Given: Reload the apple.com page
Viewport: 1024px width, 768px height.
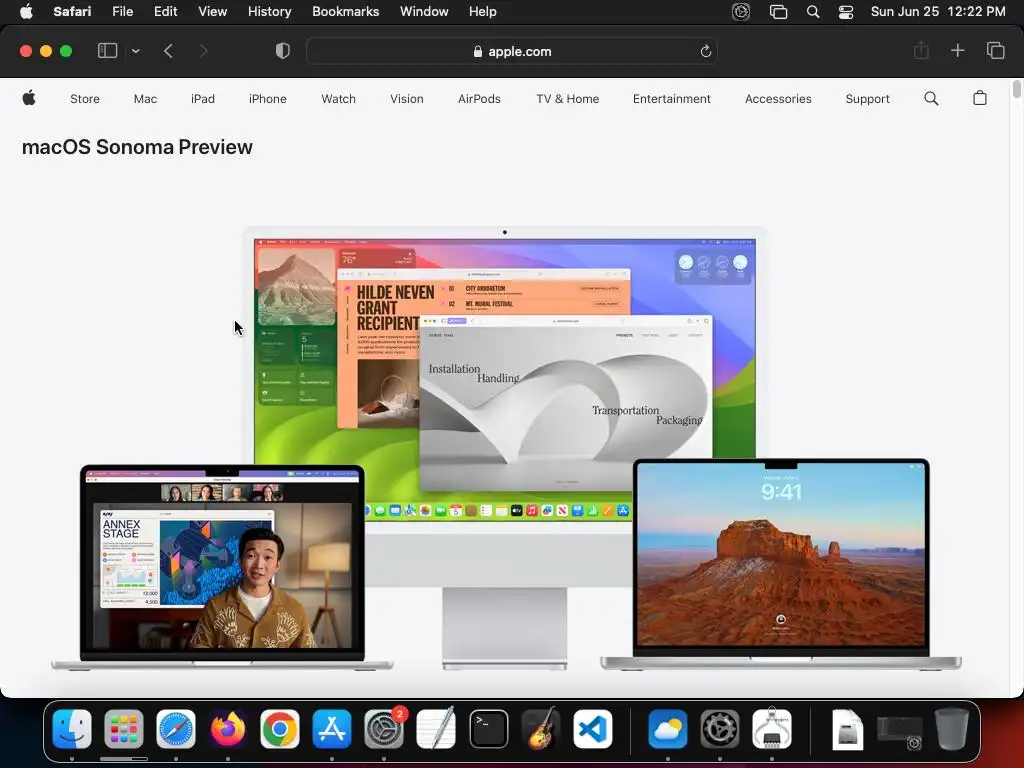Looking at the screenshot, I should click(705, 51).
